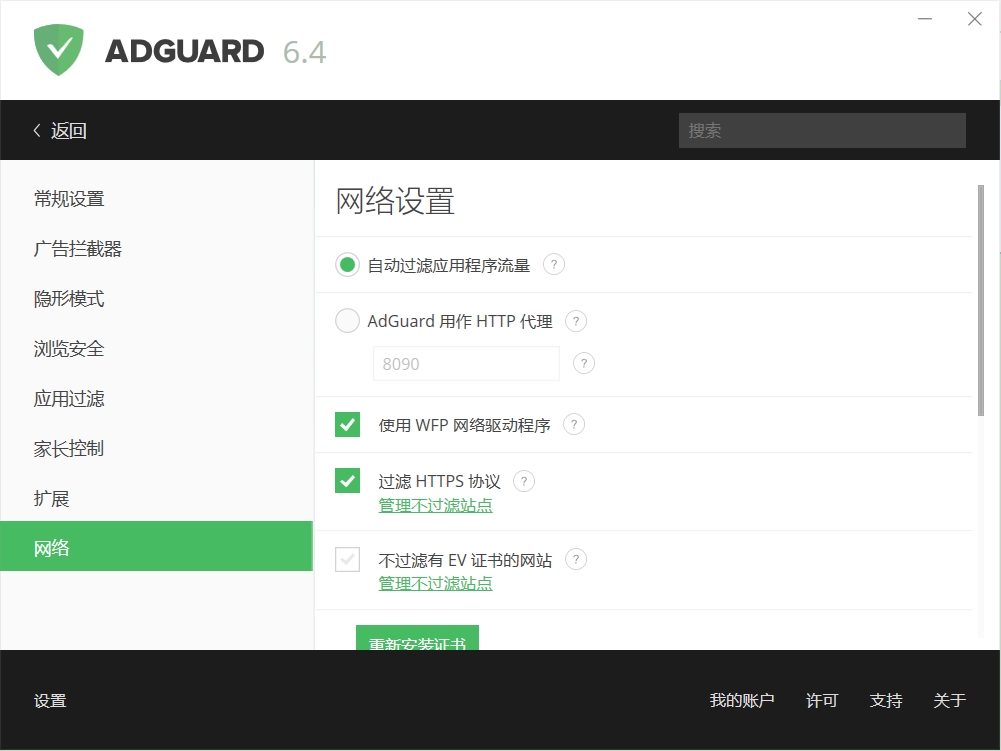Switch to 隐形模式 settings
Viewport: 1001px width, 751px height.
156,298
